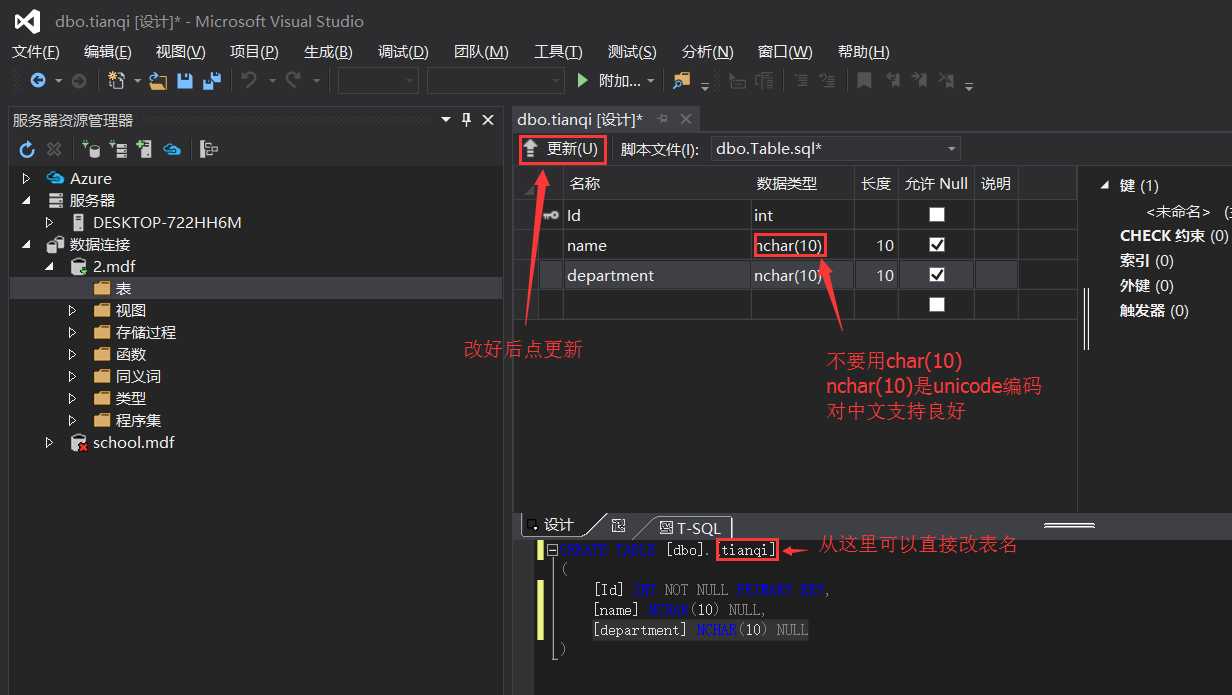
Task: Select 触发器 (0) in properties list
Action: 1154,311
